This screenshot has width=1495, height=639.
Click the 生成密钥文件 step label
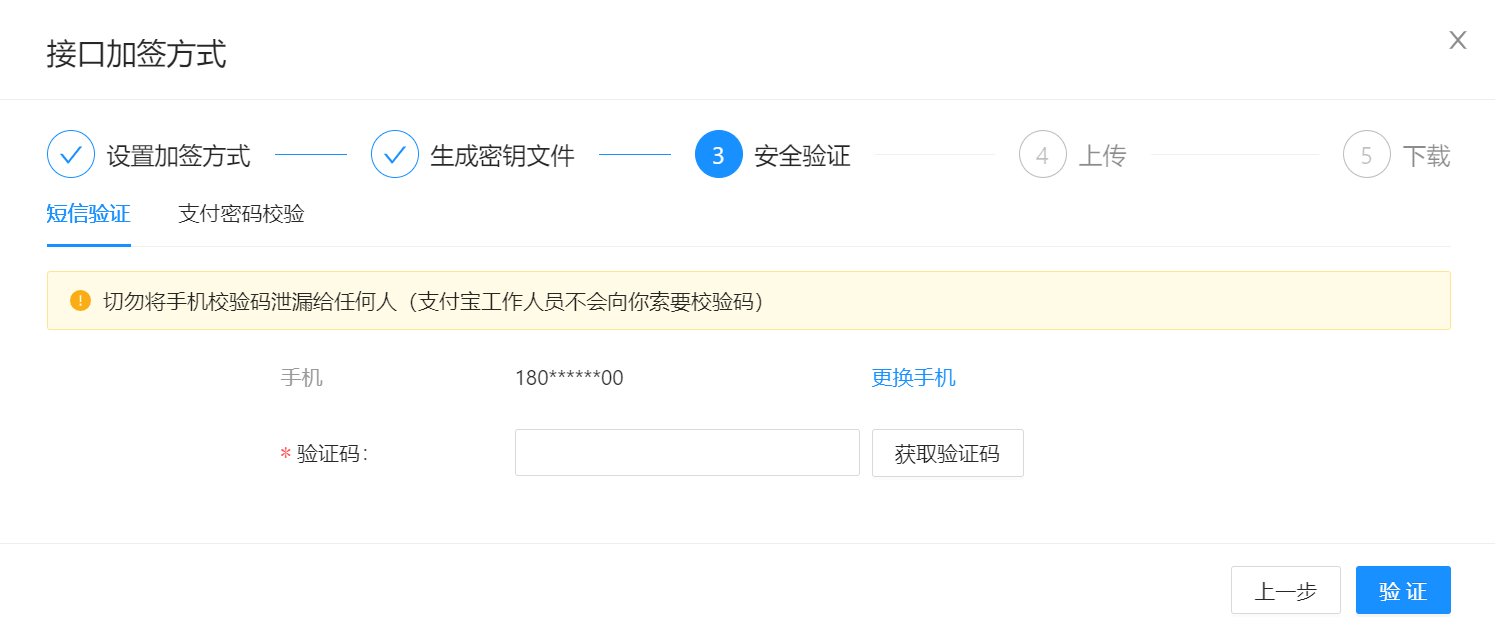(x=502, y=156)
